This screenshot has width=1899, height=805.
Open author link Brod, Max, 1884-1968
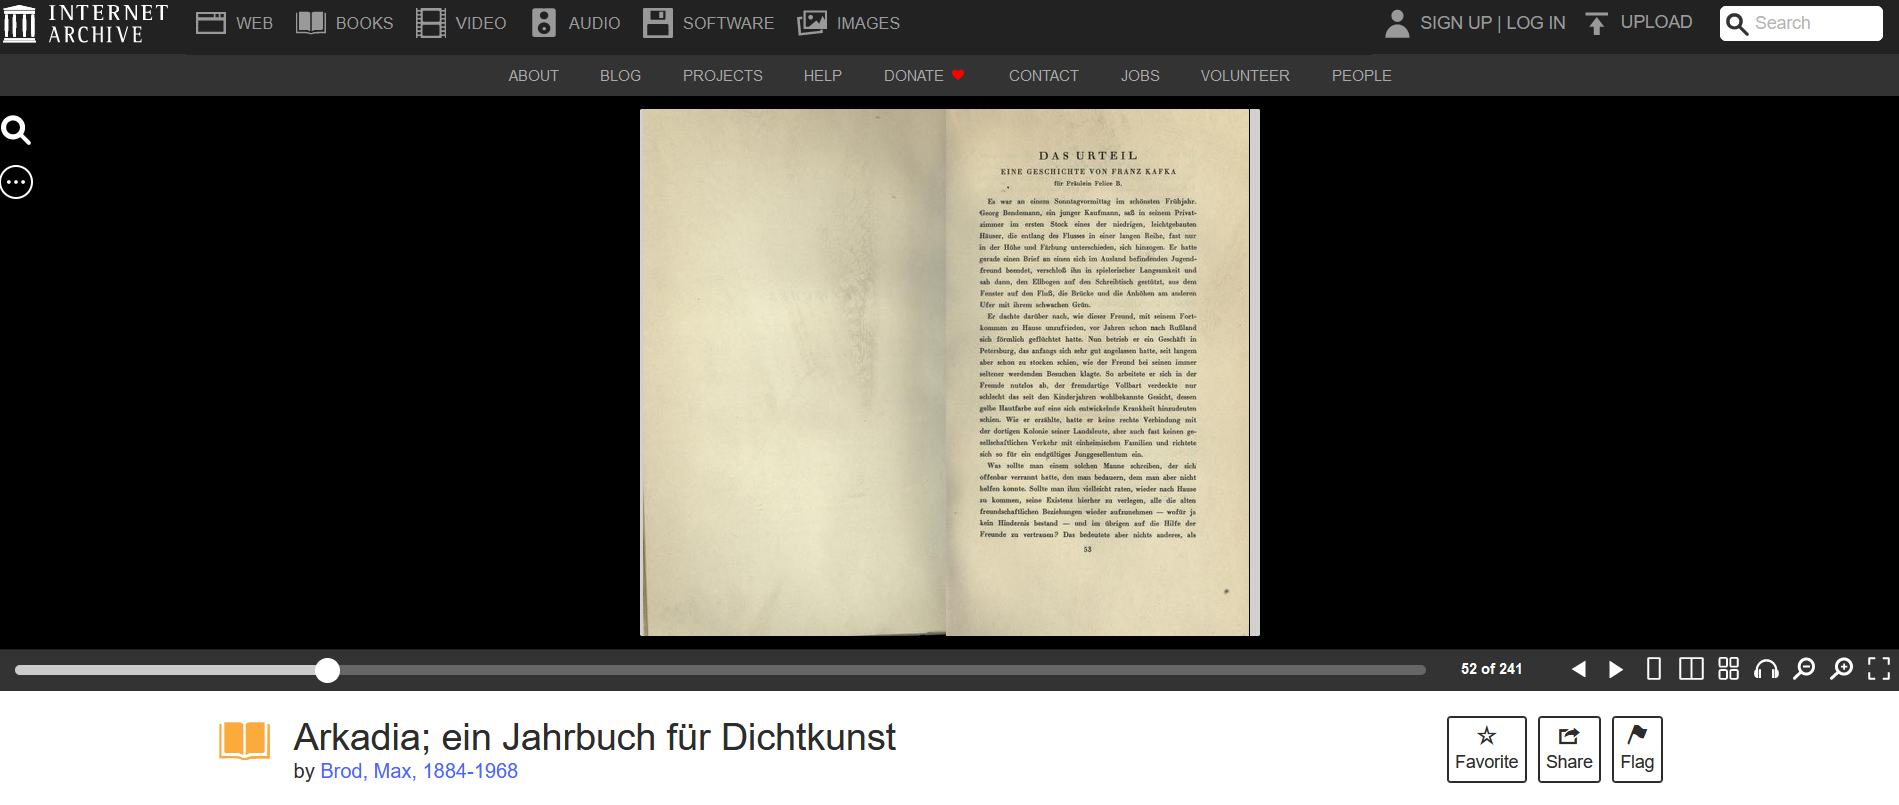419,771
